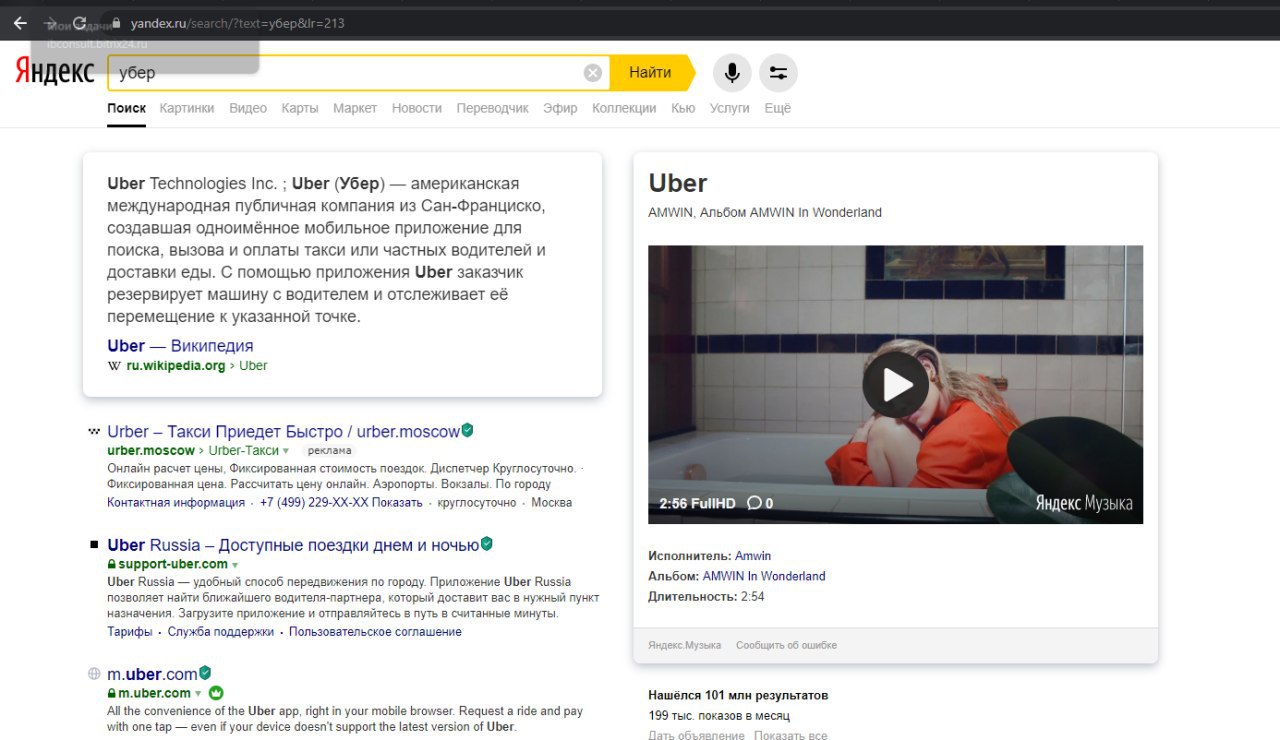Switch to the Видео tab
Screen dimensions: 1280x740
[248, 108]
